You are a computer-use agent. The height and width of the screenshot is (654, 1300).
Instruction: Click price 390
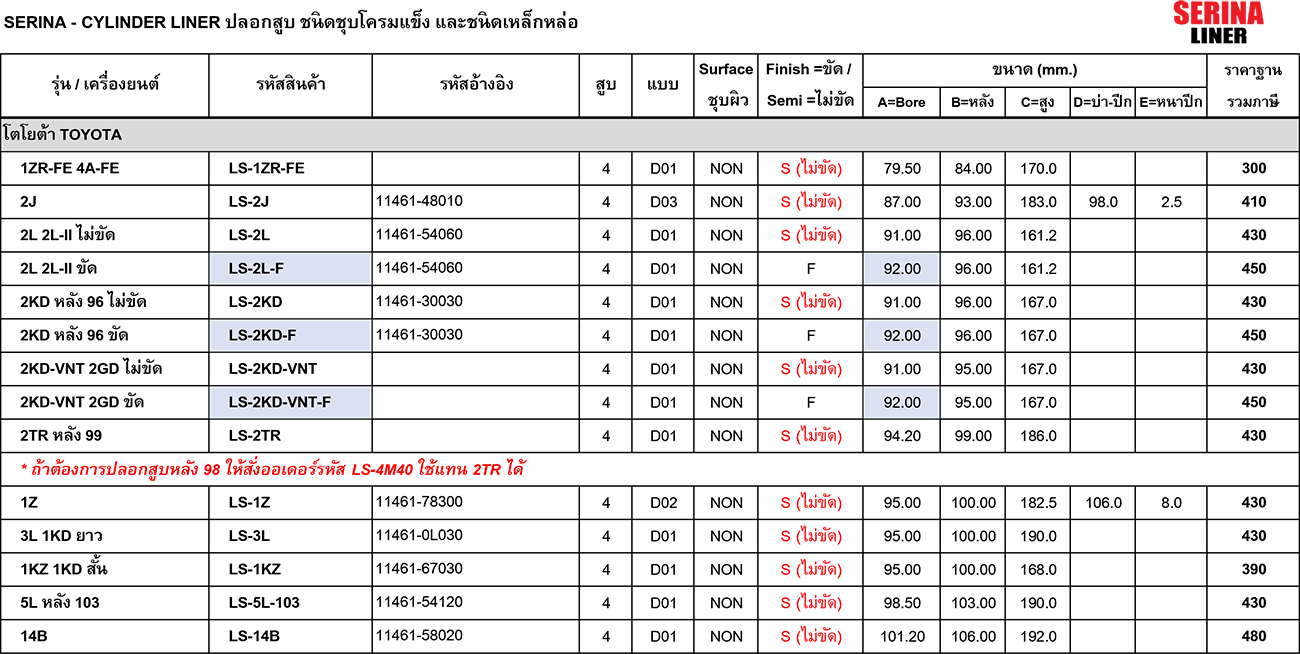pos(1253,570)
